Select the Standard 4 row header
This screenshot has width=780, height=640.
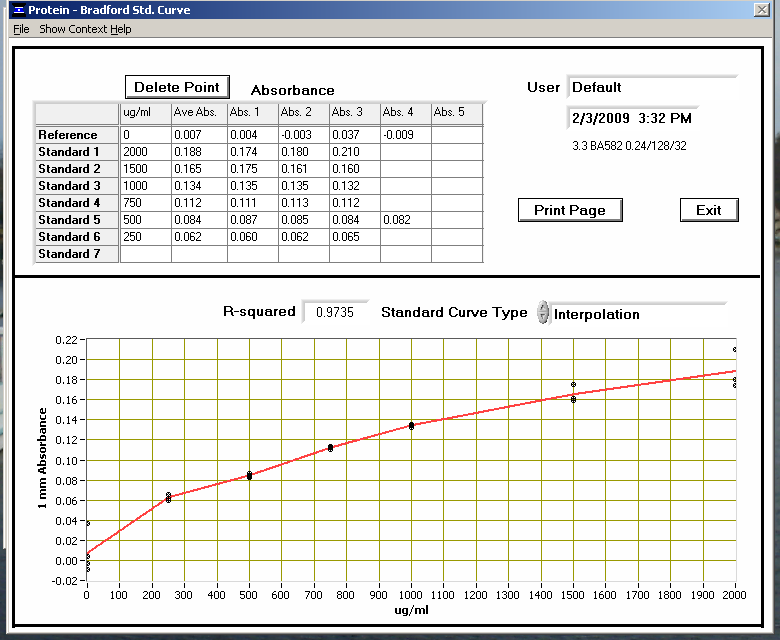coord(77,202)
